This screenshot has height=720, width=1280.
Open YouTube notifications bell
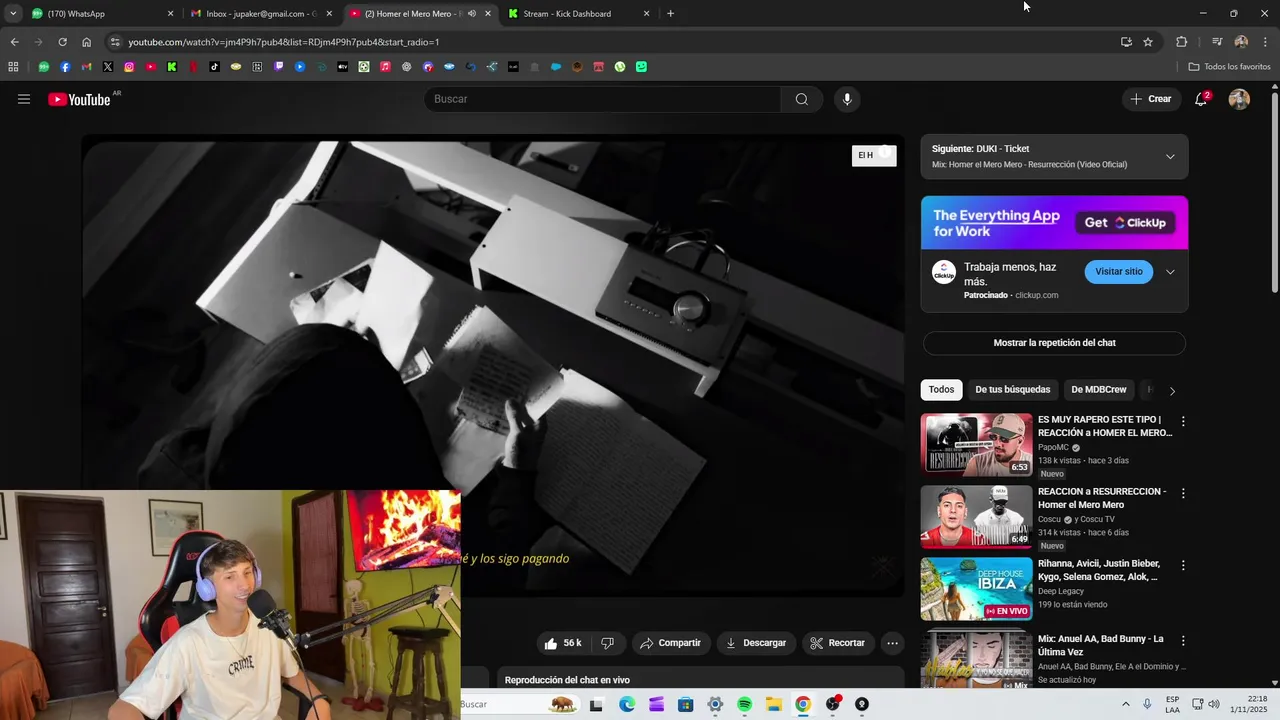pyautogui.click(x=1201, y=99)
